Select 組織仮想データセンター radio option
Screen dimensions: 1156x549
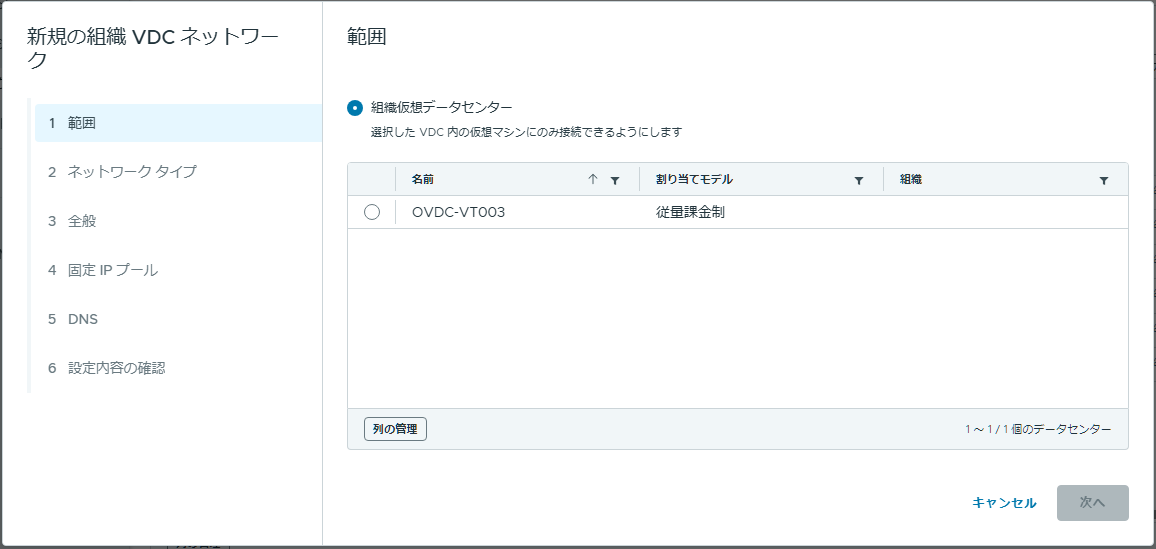click(x=355, y=108)
